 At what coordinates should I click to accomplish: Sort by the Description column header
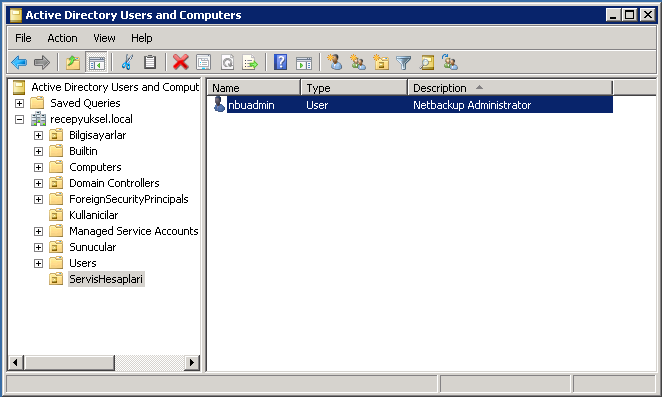[510, 88]
